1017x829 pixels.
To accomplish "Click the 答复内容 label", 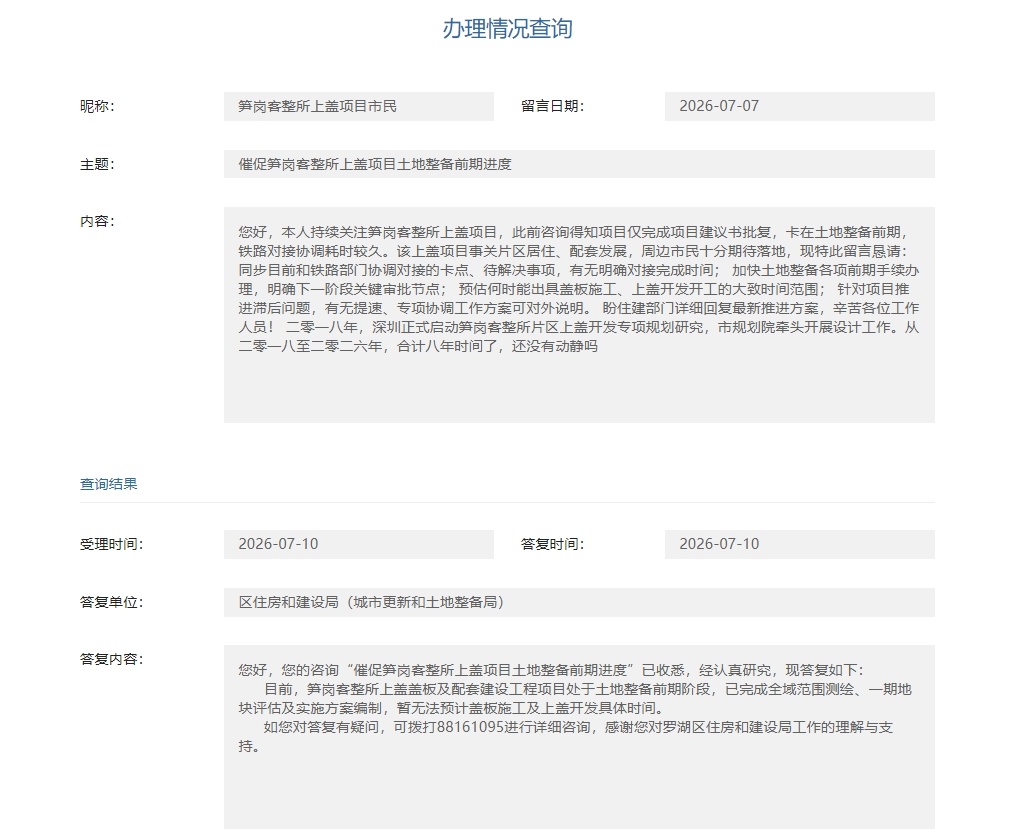I will [x=112, y=659].
